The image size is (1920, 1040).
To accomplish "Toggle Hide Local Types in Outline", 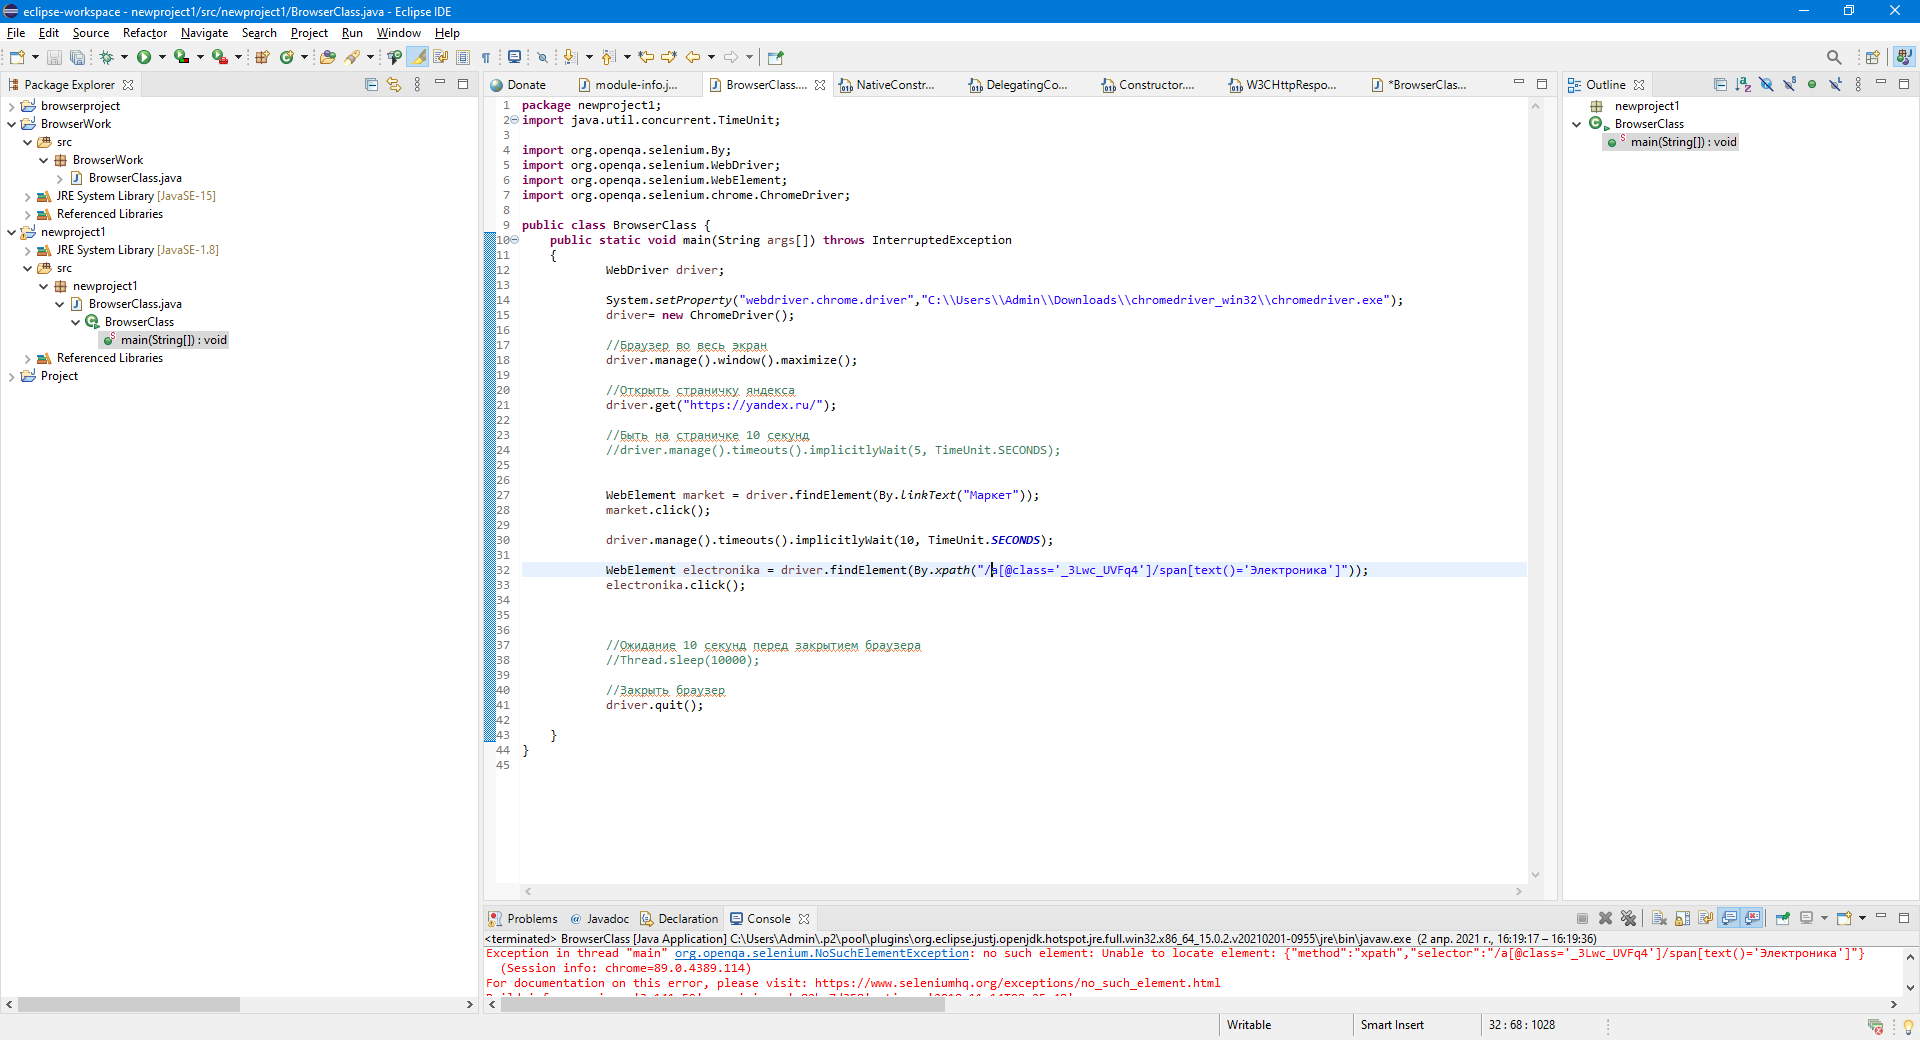I will (1835, 85).
